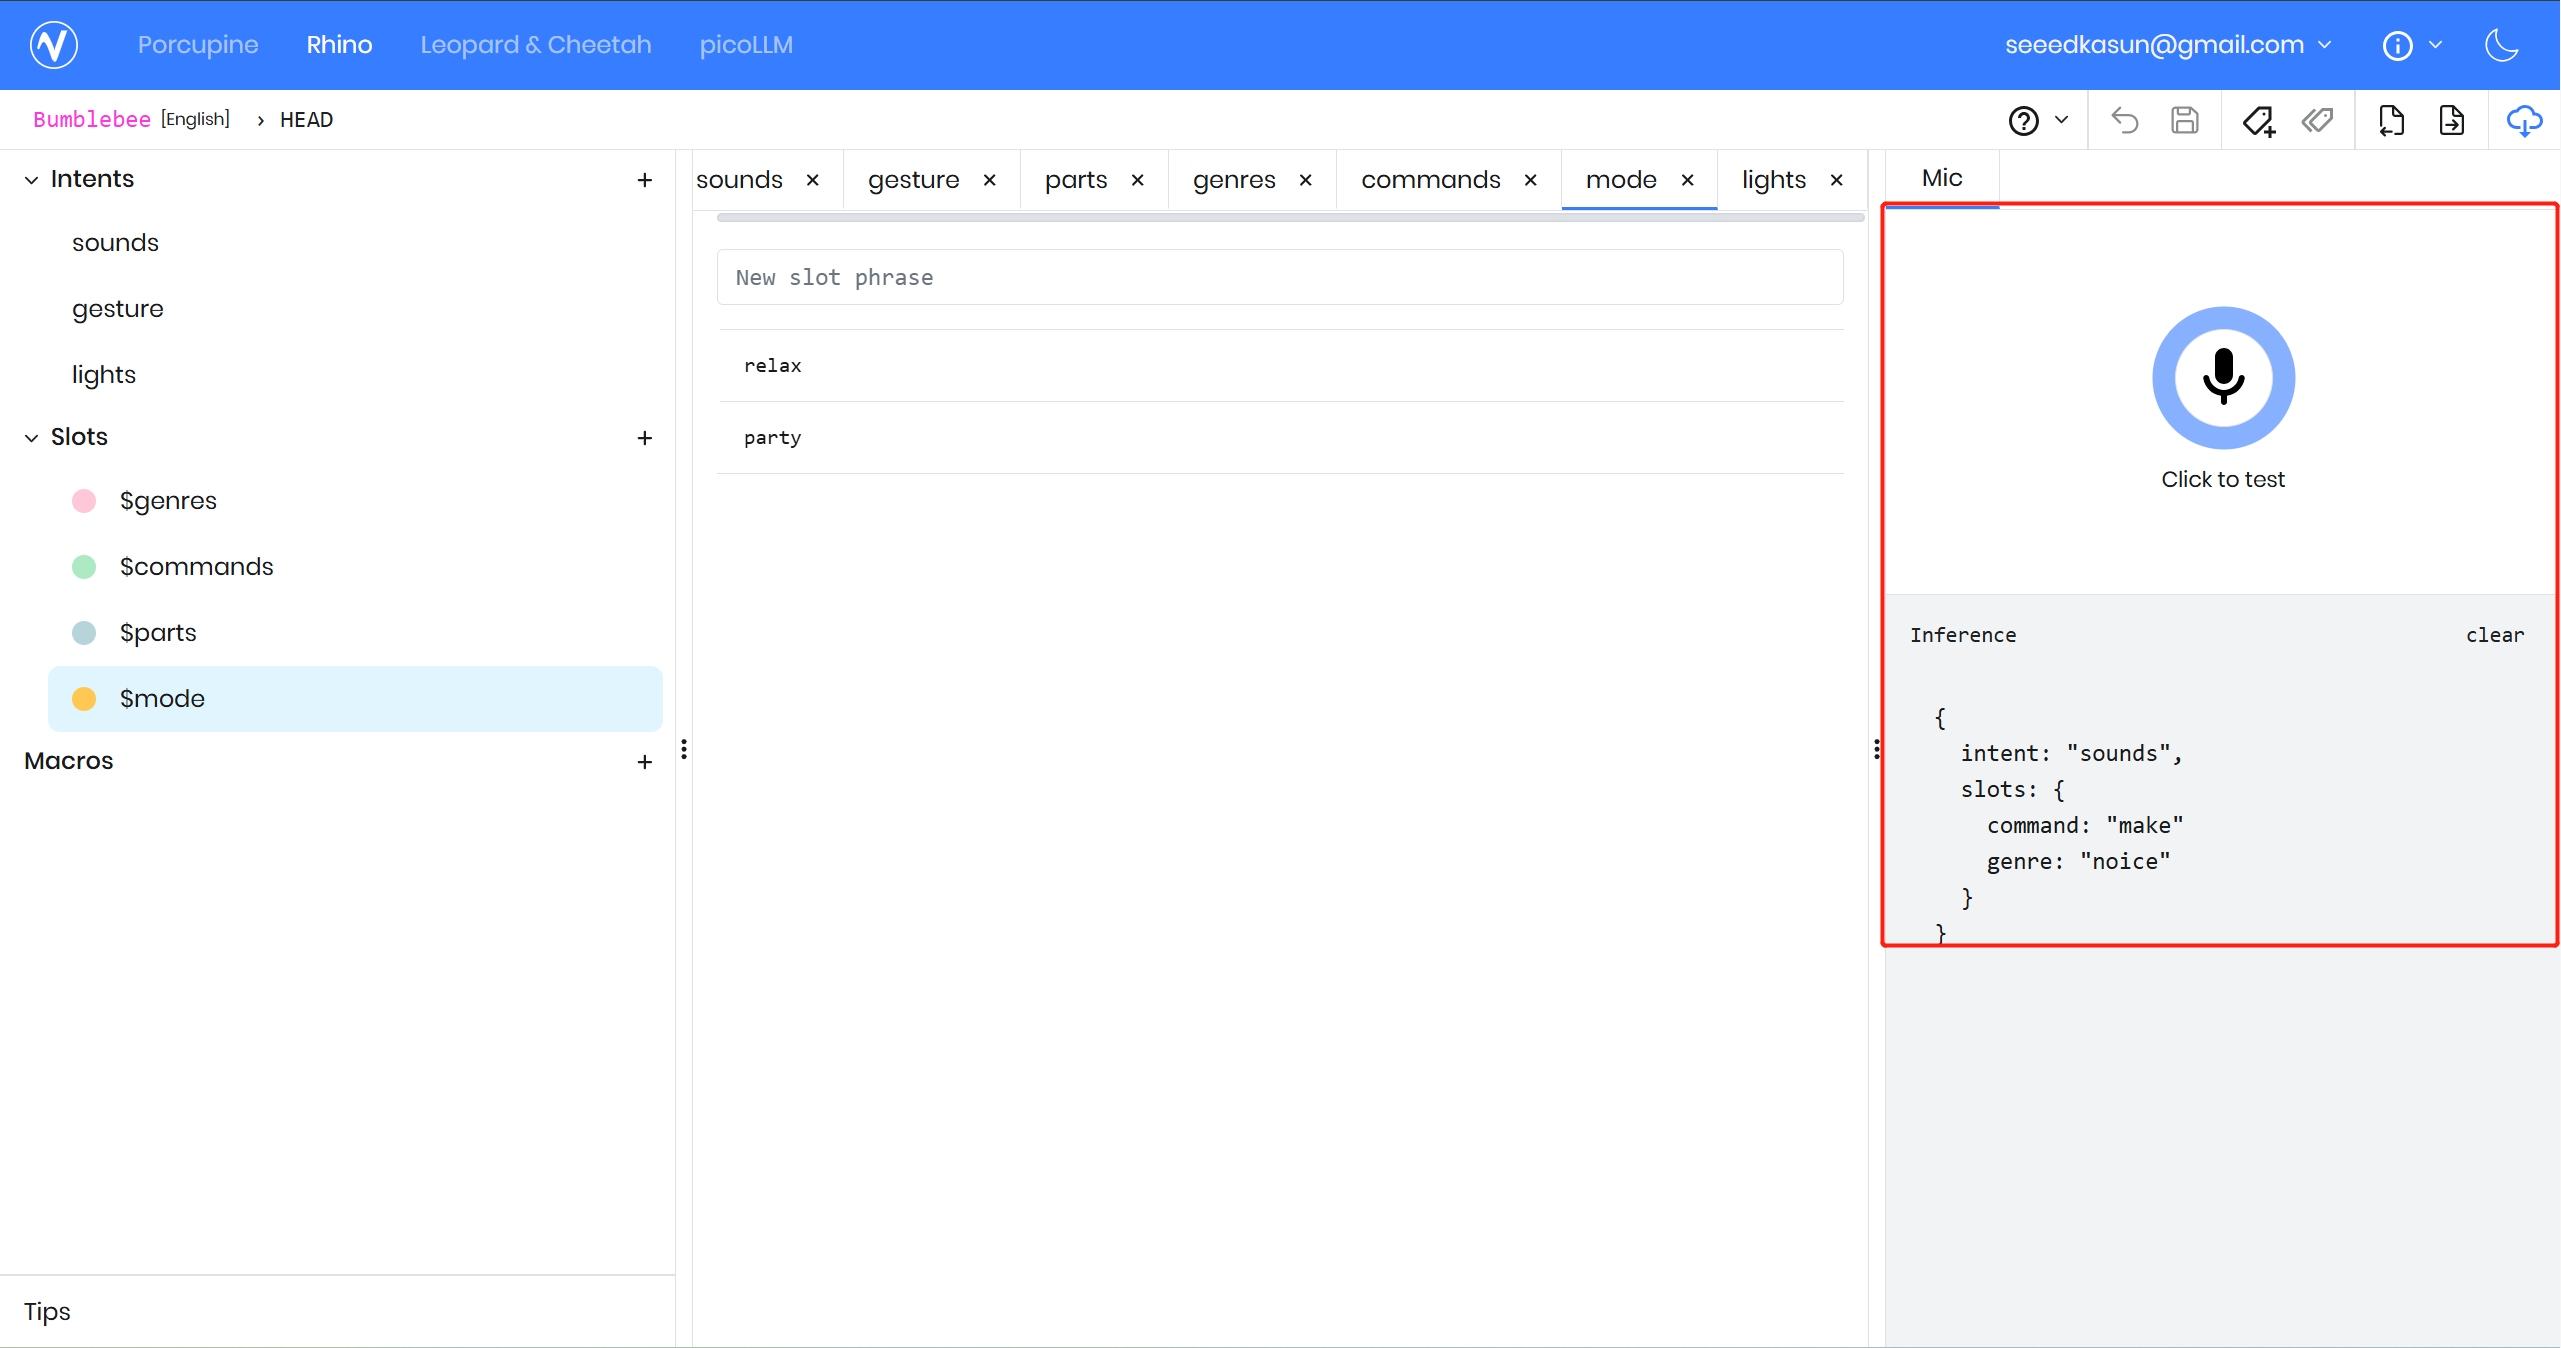Collapse the Intents section
This screenshot has width=2561, height=1348.
coord(32,180)
